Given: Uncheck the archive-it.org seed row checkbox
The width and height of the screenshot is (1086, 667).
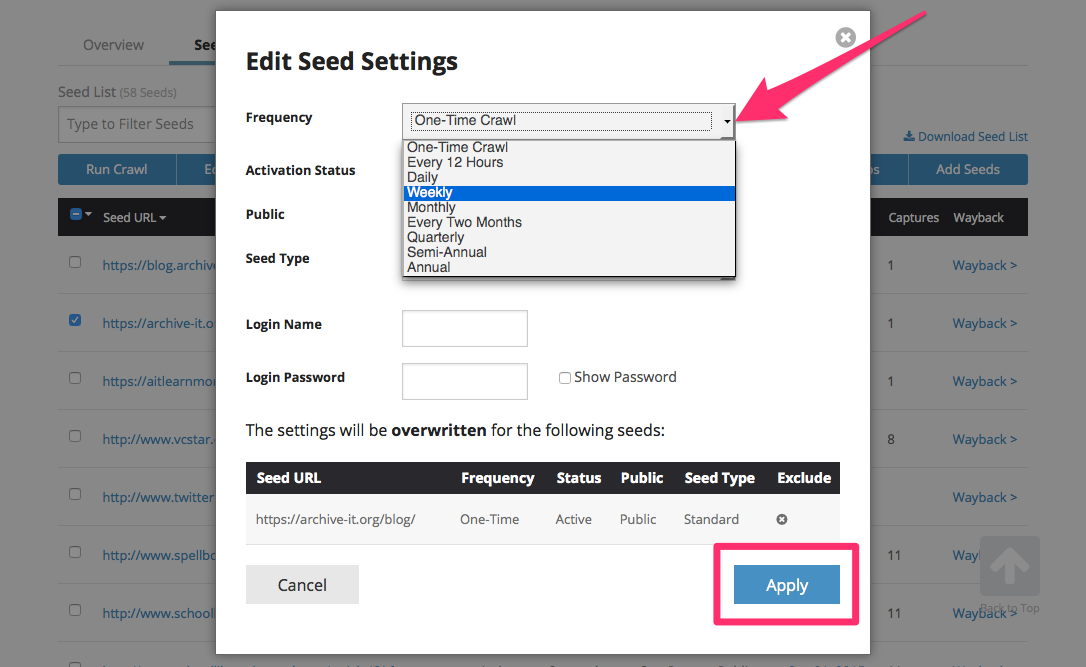Looking at the screenshot, I should [x=75, y=321].
